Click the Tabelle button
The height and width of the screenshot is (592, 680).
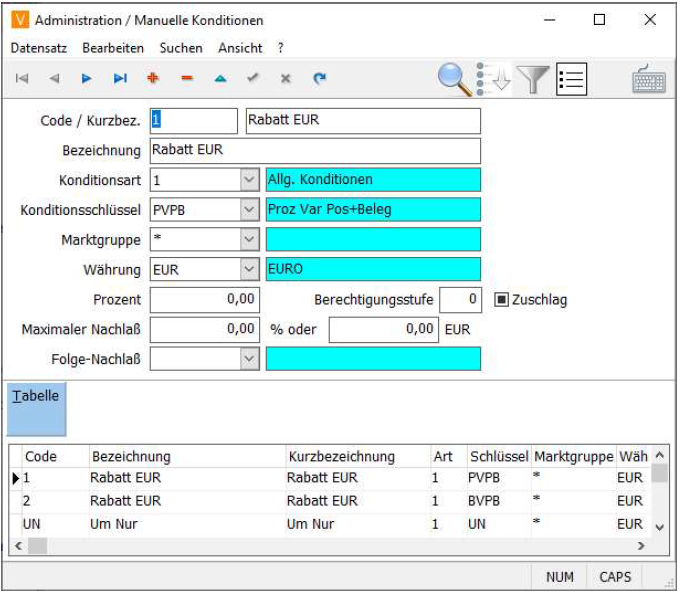36,408
